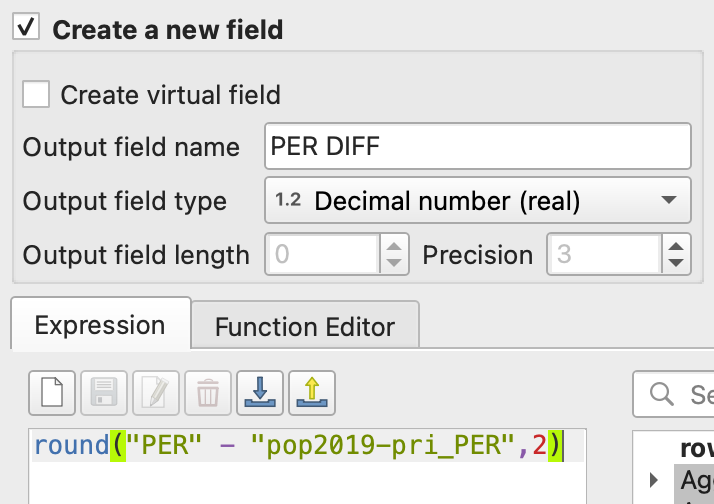Click the Precision number field

pos(603,254)
